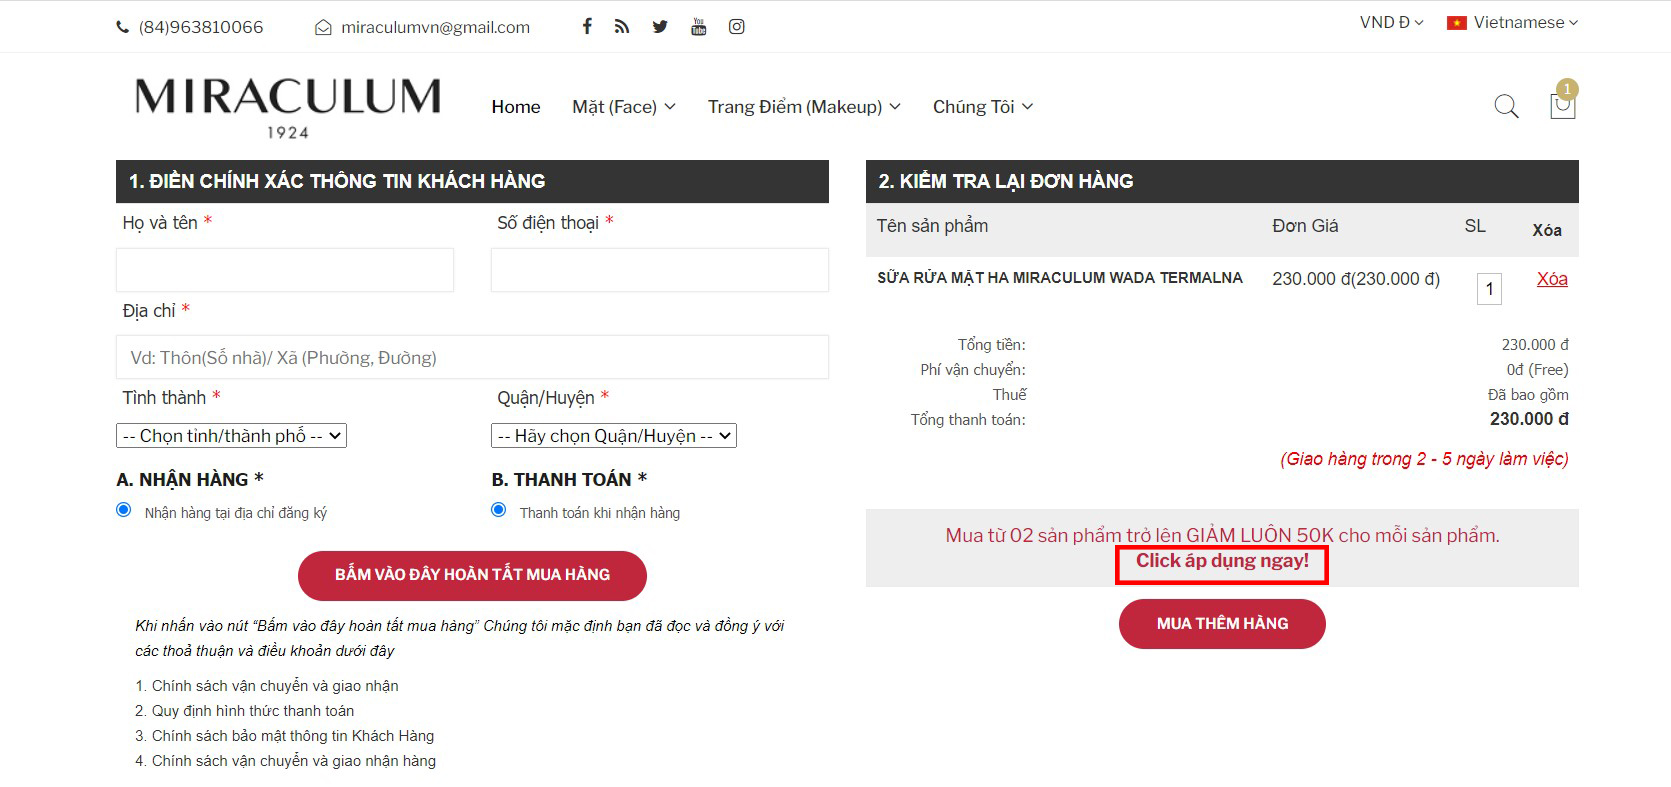
Task: Click the "Đã bao gồm" tax value
Action: click(1528, 395)
